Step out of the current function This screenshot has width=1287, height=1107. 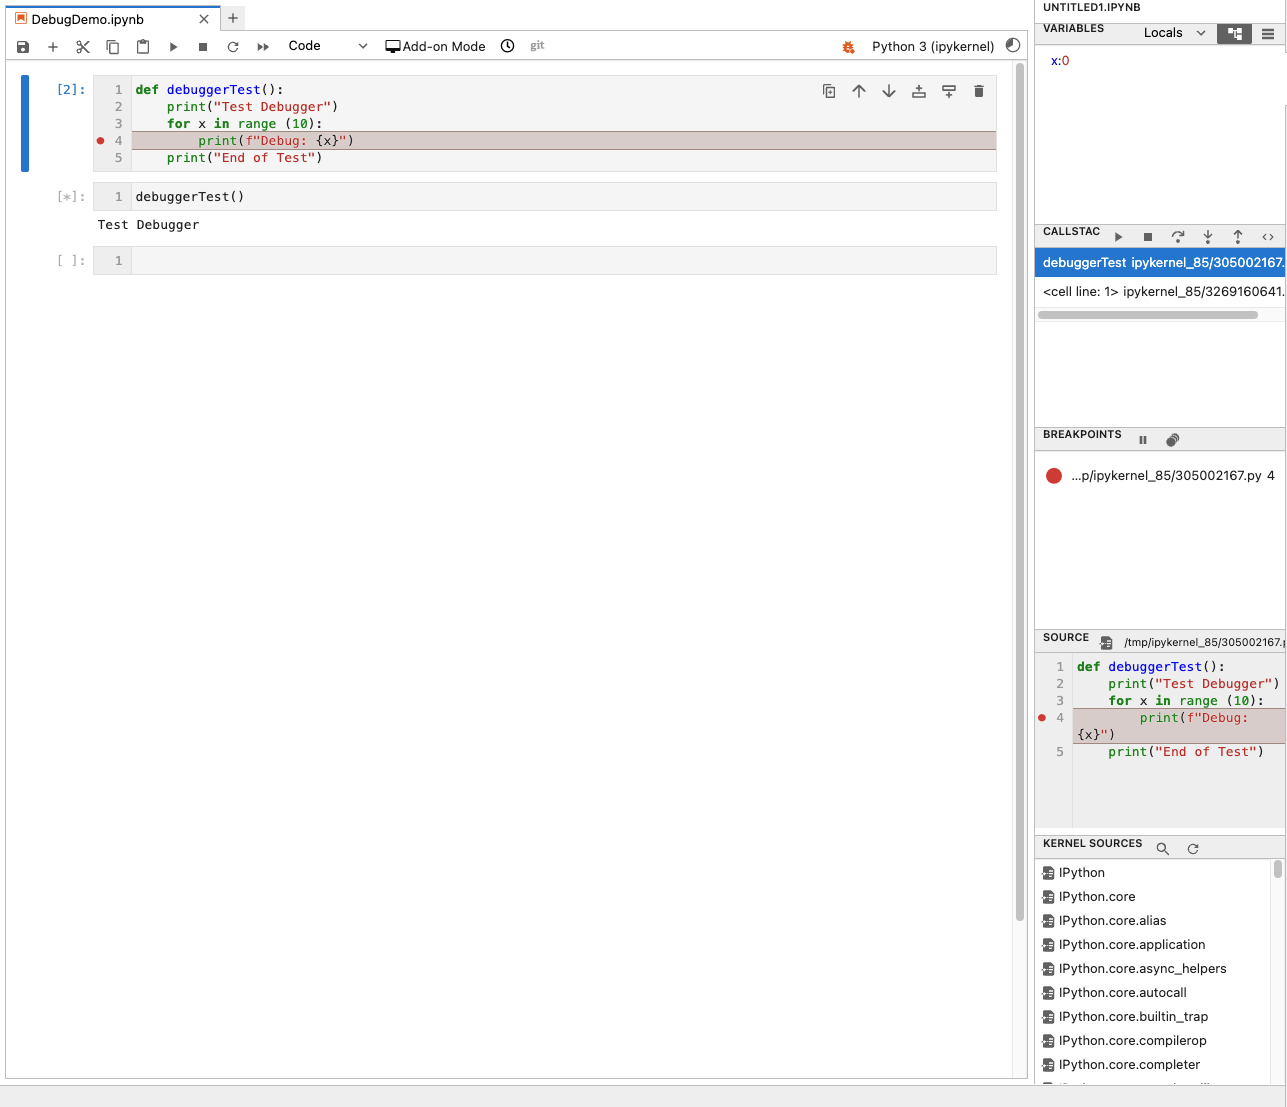(x=1237, y=237)
